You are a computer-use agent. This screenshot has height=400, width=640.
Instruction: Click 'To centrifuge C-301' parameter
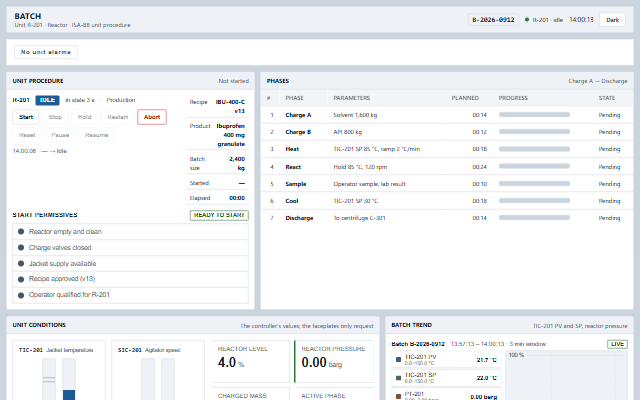(359, 218)
